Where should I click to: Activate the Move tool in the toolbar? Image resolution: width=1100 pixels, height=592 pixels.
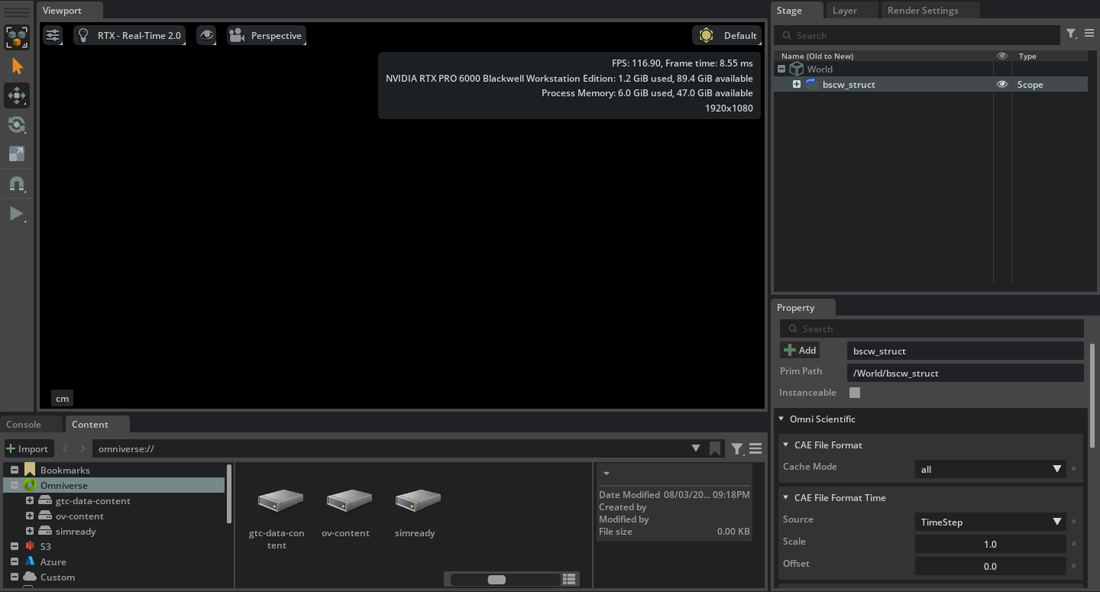pyautogui.click(x=17, y=95)
